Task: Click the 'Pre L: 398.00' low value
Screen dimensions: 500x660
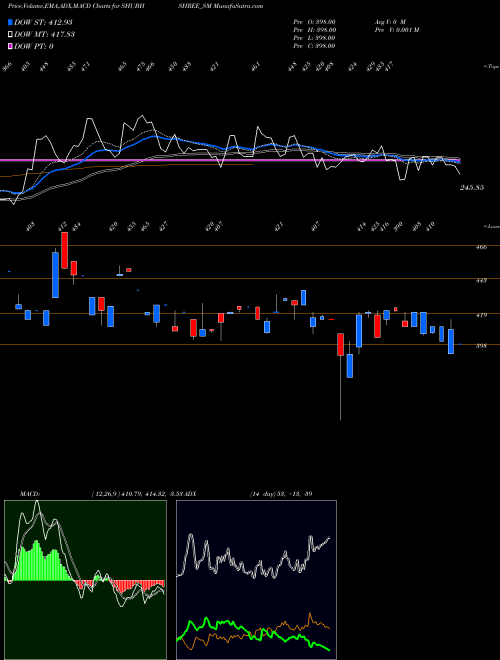Action: point(314,38)
